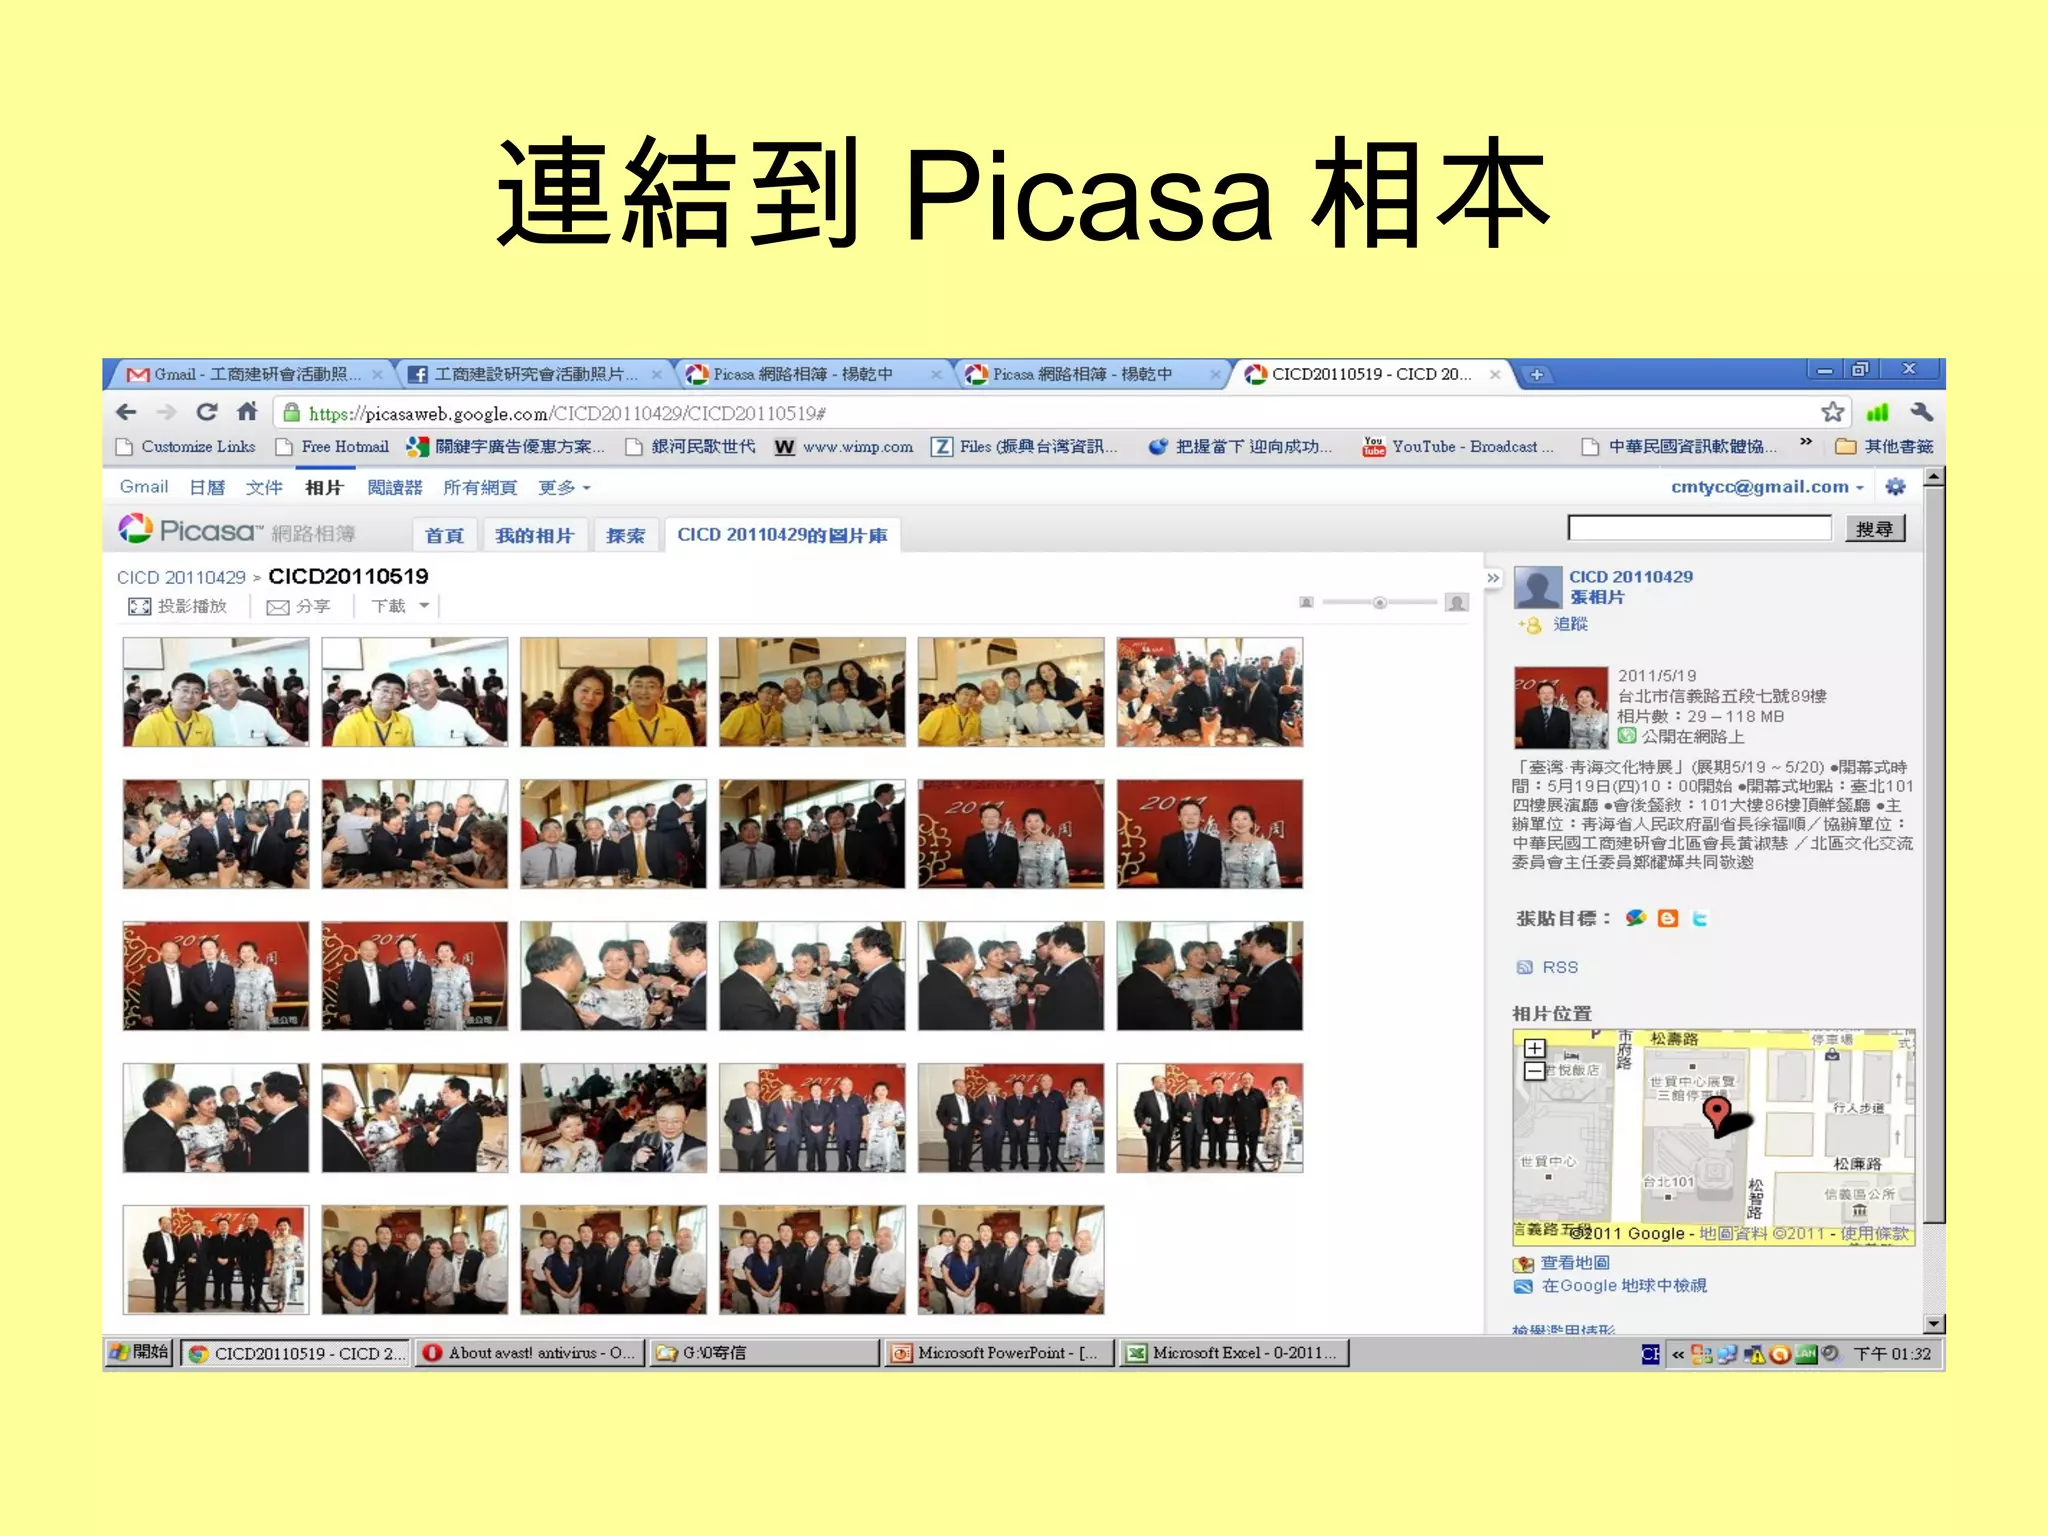Screen dimensions: 2048x1536
Task: Click the browser forward arrow
Action: coord(167,412)
